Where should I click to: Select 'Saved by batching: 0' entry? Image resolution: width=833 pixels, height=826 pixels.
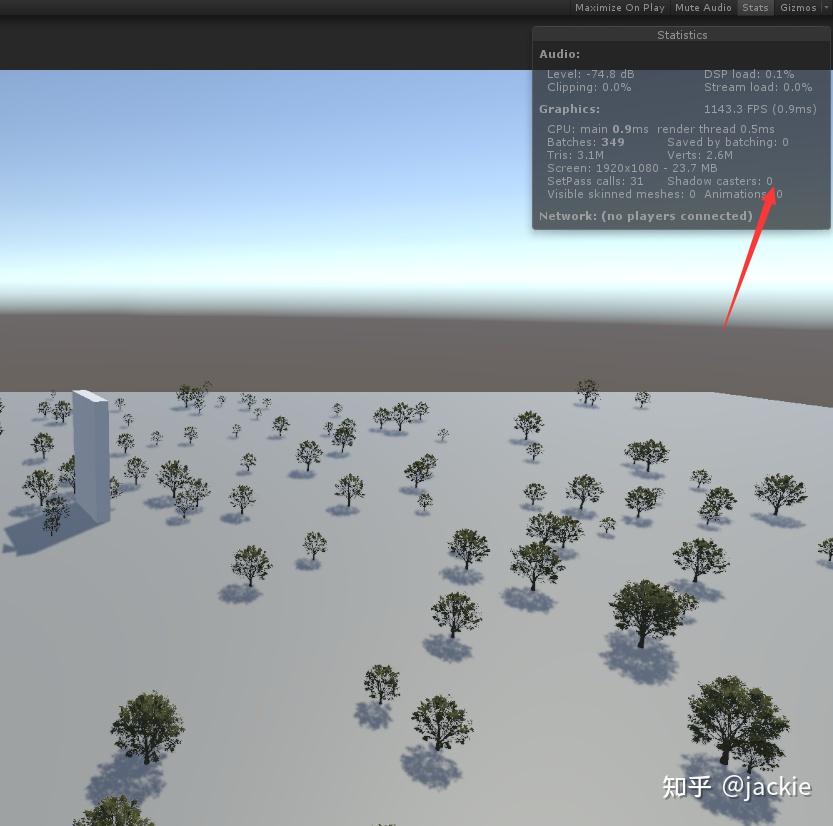click(728, 142)
